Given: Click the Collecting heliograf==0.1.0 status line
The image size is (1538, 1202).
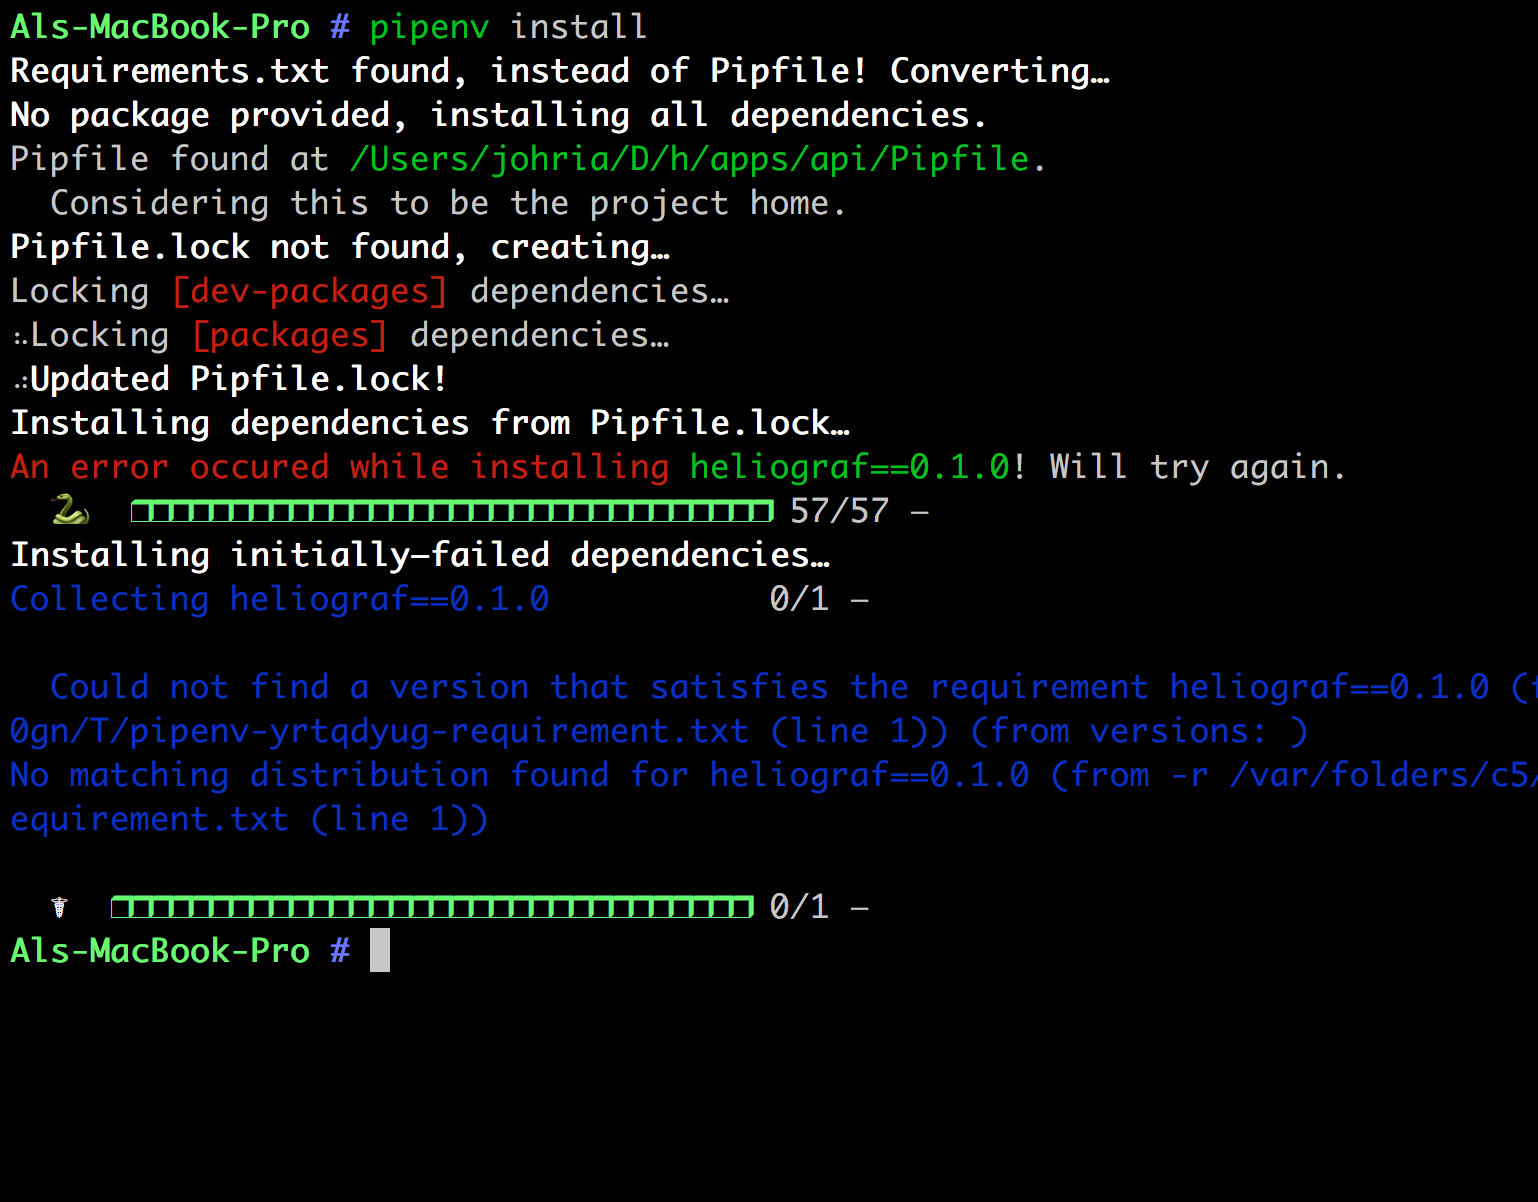Looking at the screenshot, I should click(x=278, y=598).
